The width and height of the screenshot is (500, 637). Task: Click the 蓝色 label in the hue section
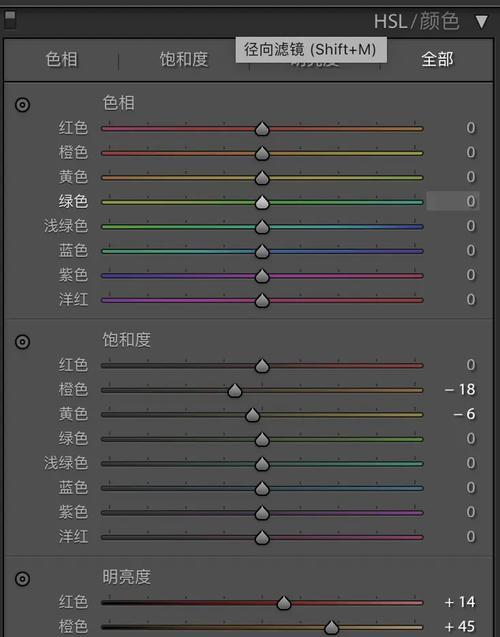coord(73,250)
